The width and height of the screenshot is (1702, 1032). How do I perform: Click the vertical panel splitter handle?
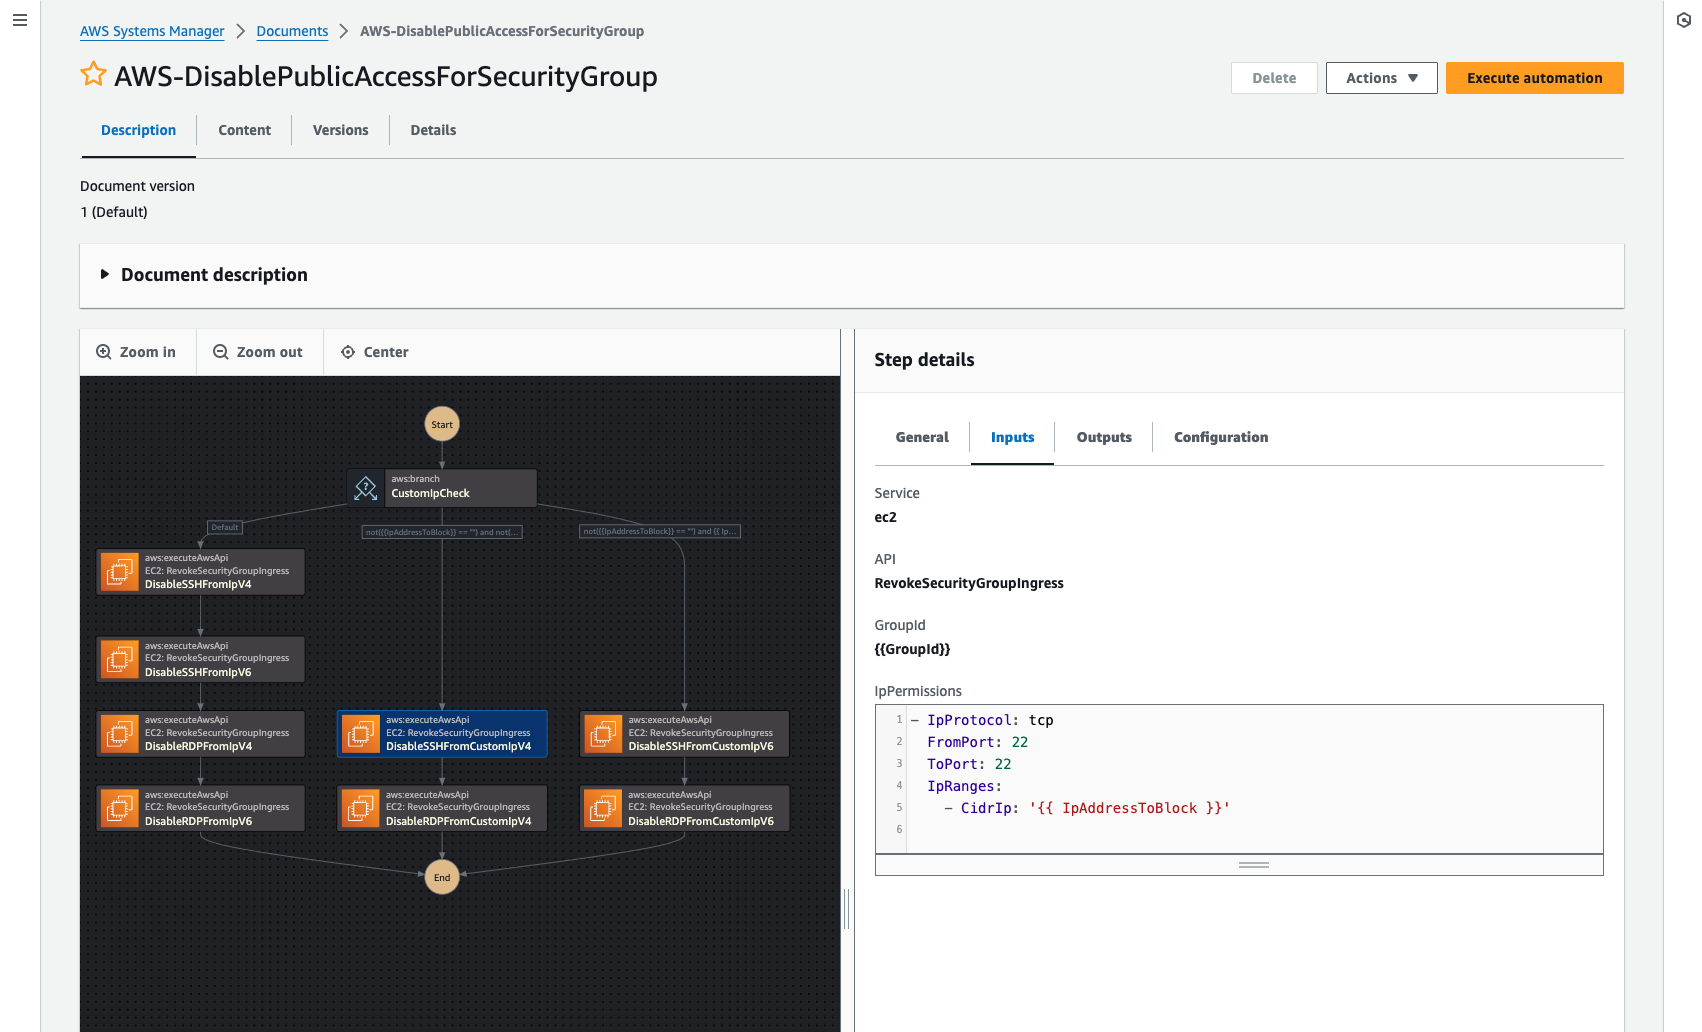coord(847,908)
